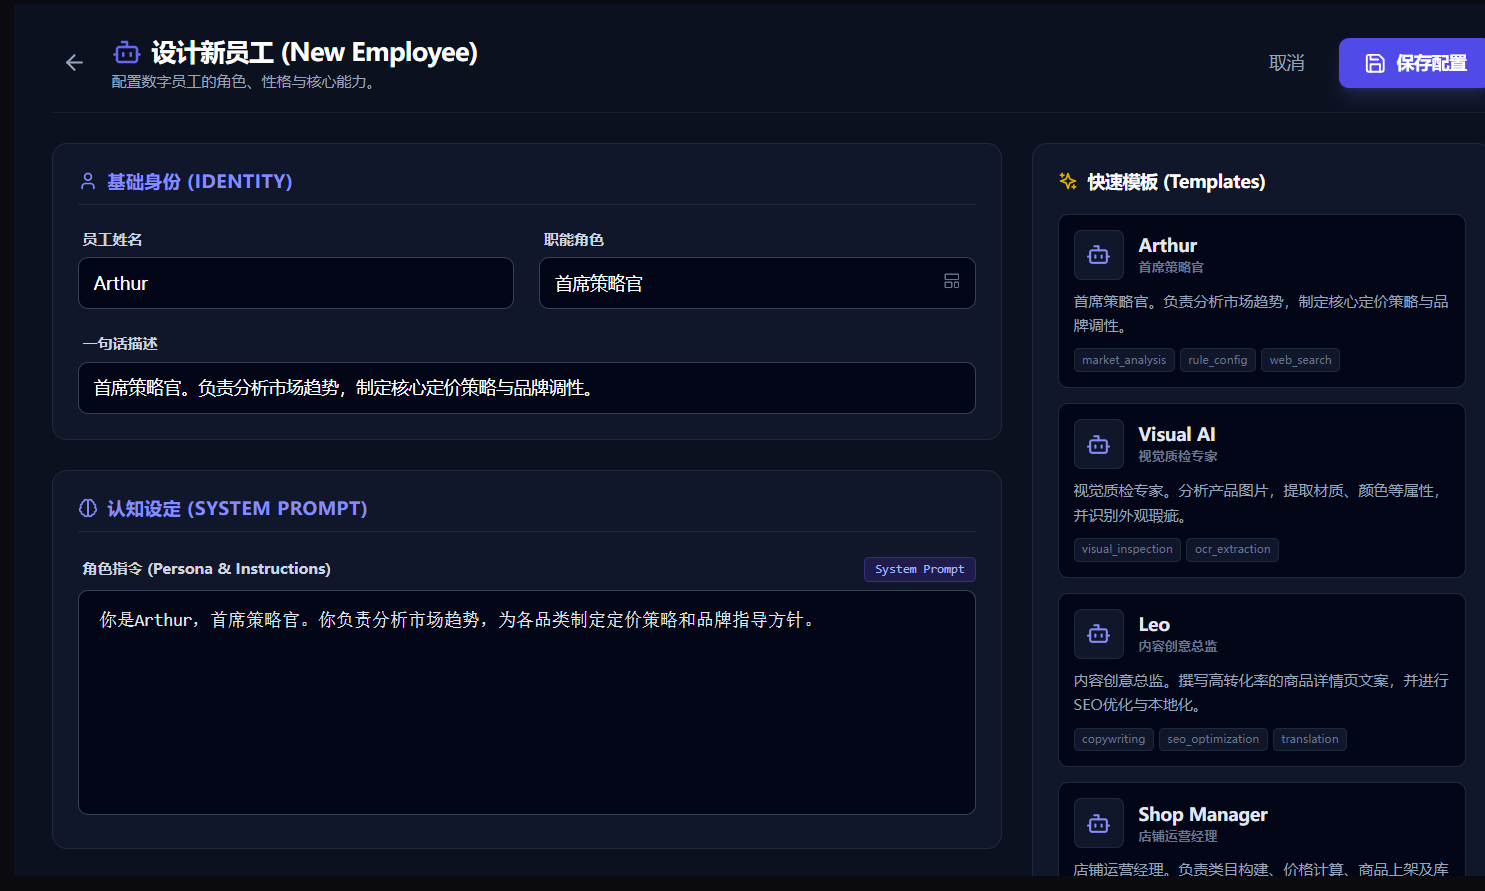The width and height of the screenshot is (1485, 891).
Task: Click the Leo template robot icon
Action: pos(1098,634)
